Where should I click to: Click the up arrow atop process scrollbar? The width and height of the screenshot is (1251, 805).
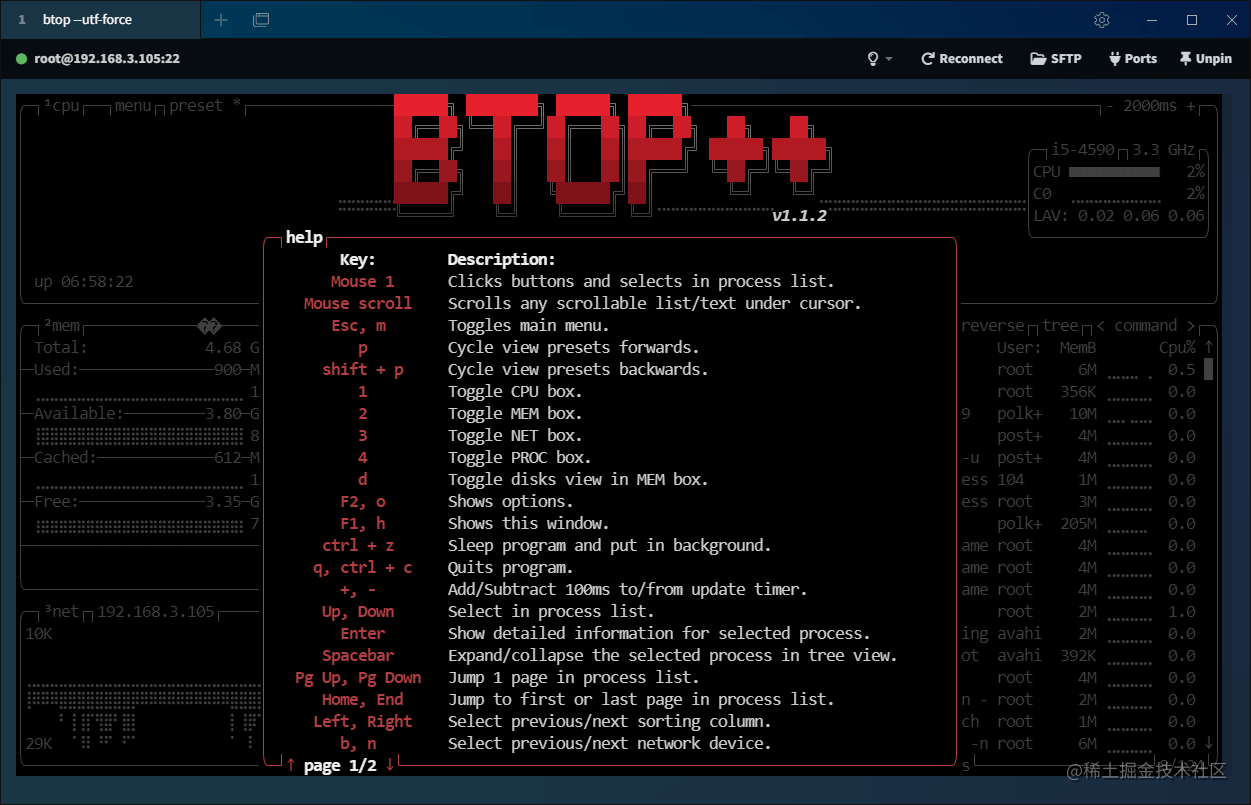click(1208, 347)
